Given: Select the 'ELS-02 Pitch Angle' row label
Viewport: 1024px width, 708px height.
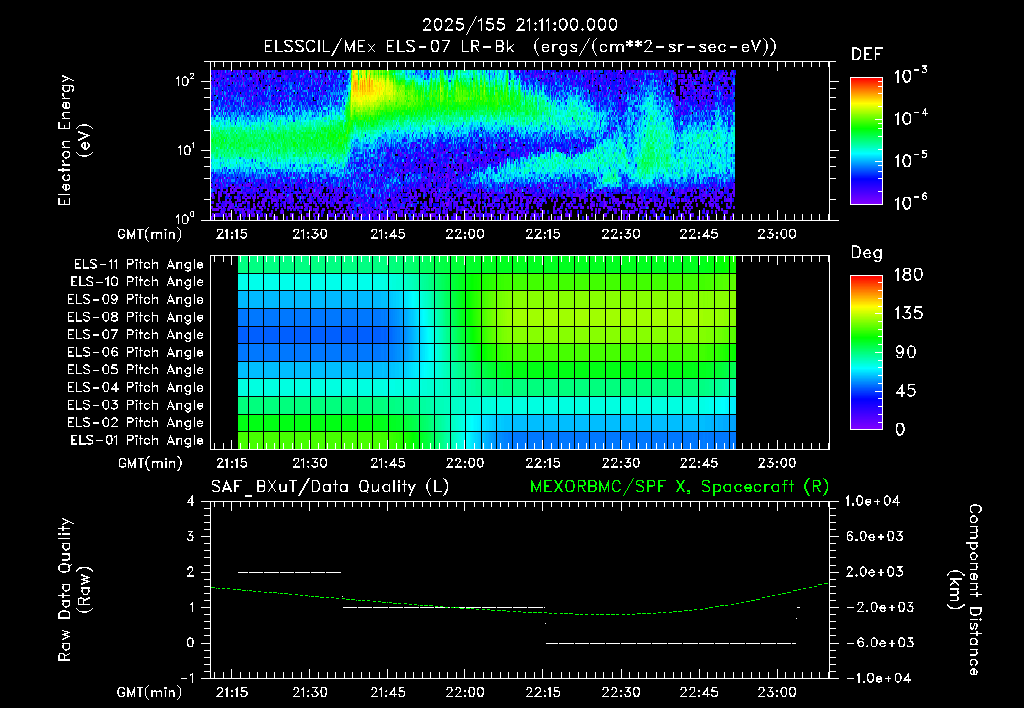Looking at the screenshot, I should (x=135, y=423).
